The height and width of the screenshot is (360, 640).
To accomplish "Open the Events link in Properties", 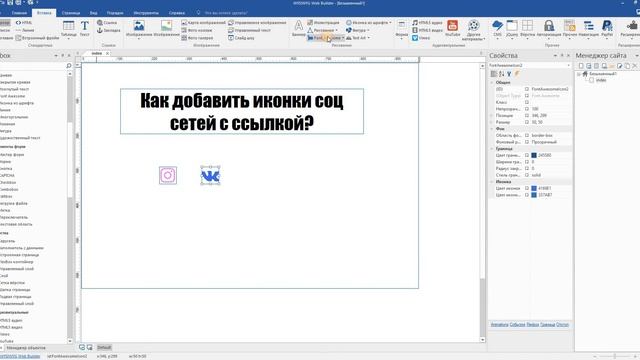I will point(517,325).
